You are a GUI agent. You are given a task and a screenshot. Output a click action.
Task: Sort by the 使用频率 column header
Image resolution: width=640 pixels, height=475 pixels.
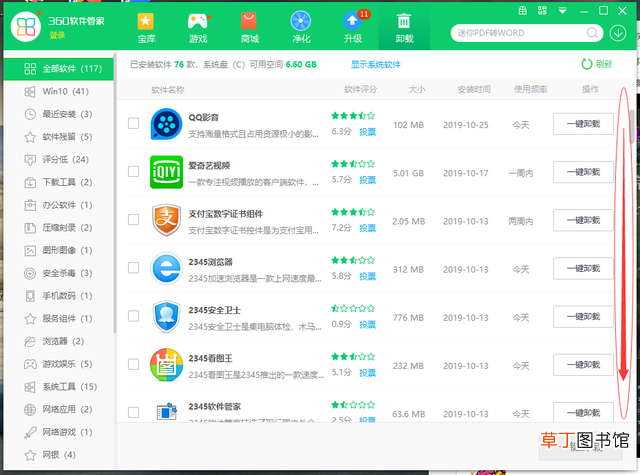coord(530,89)
